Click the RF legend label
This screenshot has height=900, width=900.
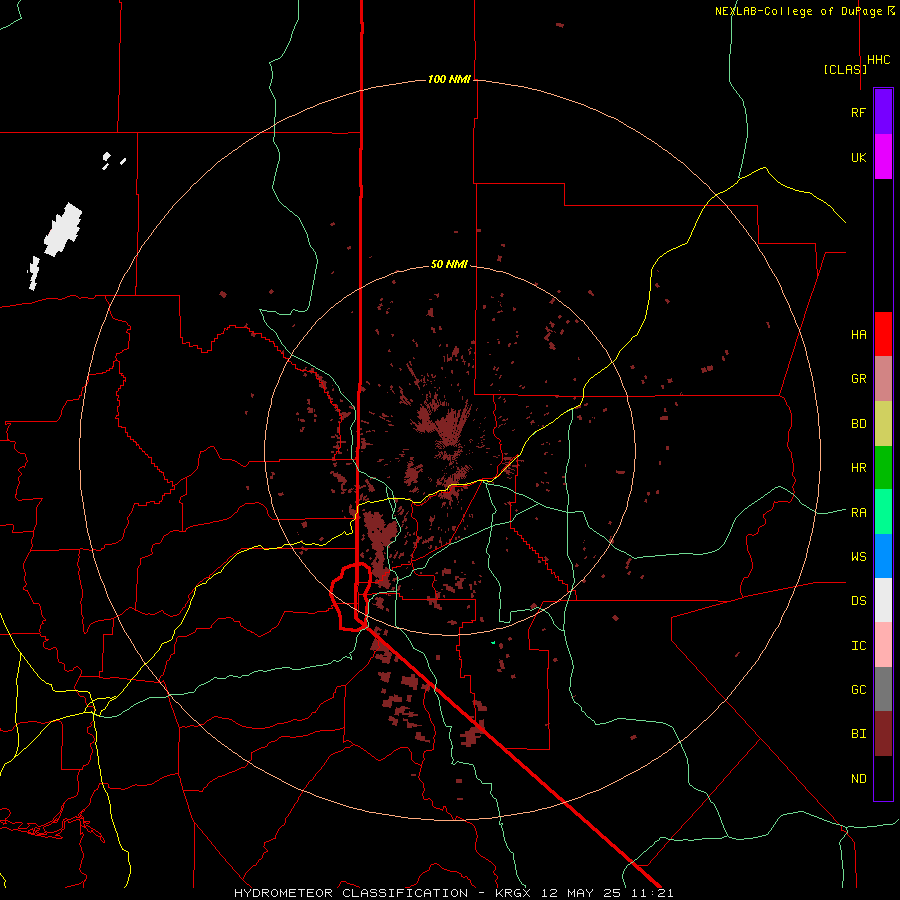tap(858, 112)
